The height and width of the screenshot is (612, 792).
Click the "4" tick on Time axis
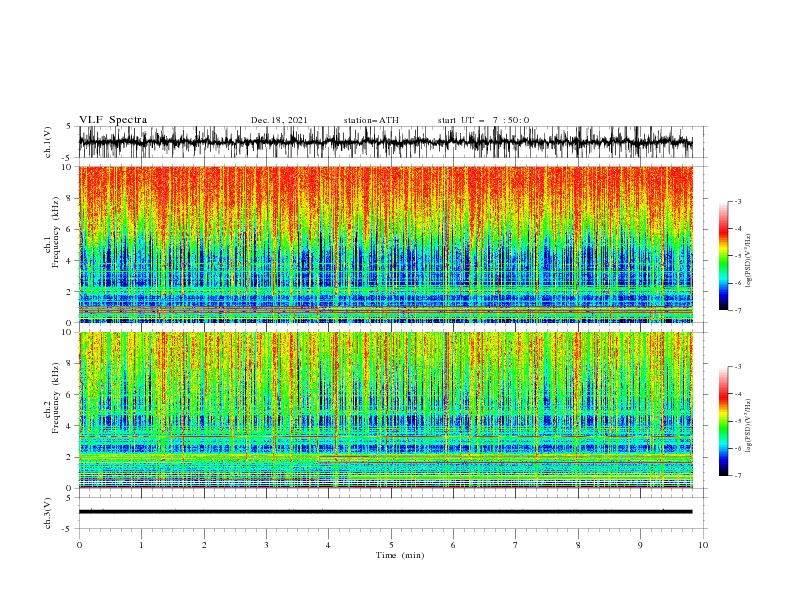[328, 545]
